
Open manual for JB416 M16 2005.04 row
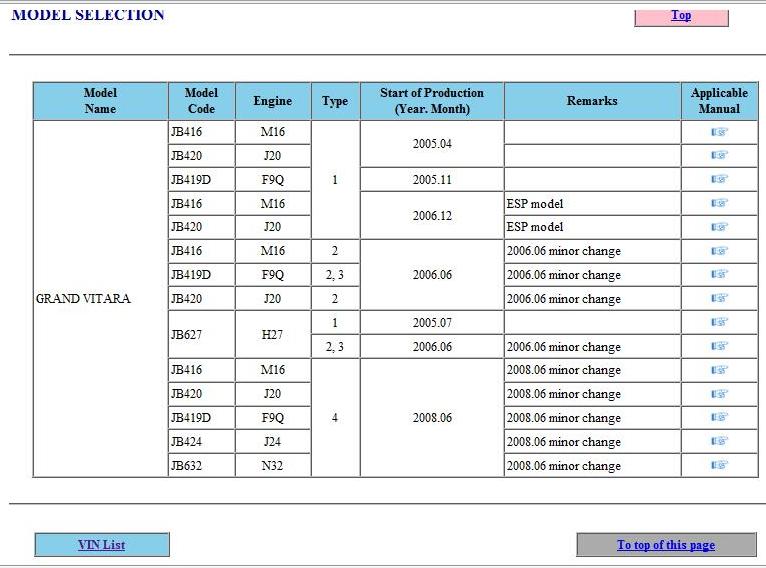coord(719,132)
